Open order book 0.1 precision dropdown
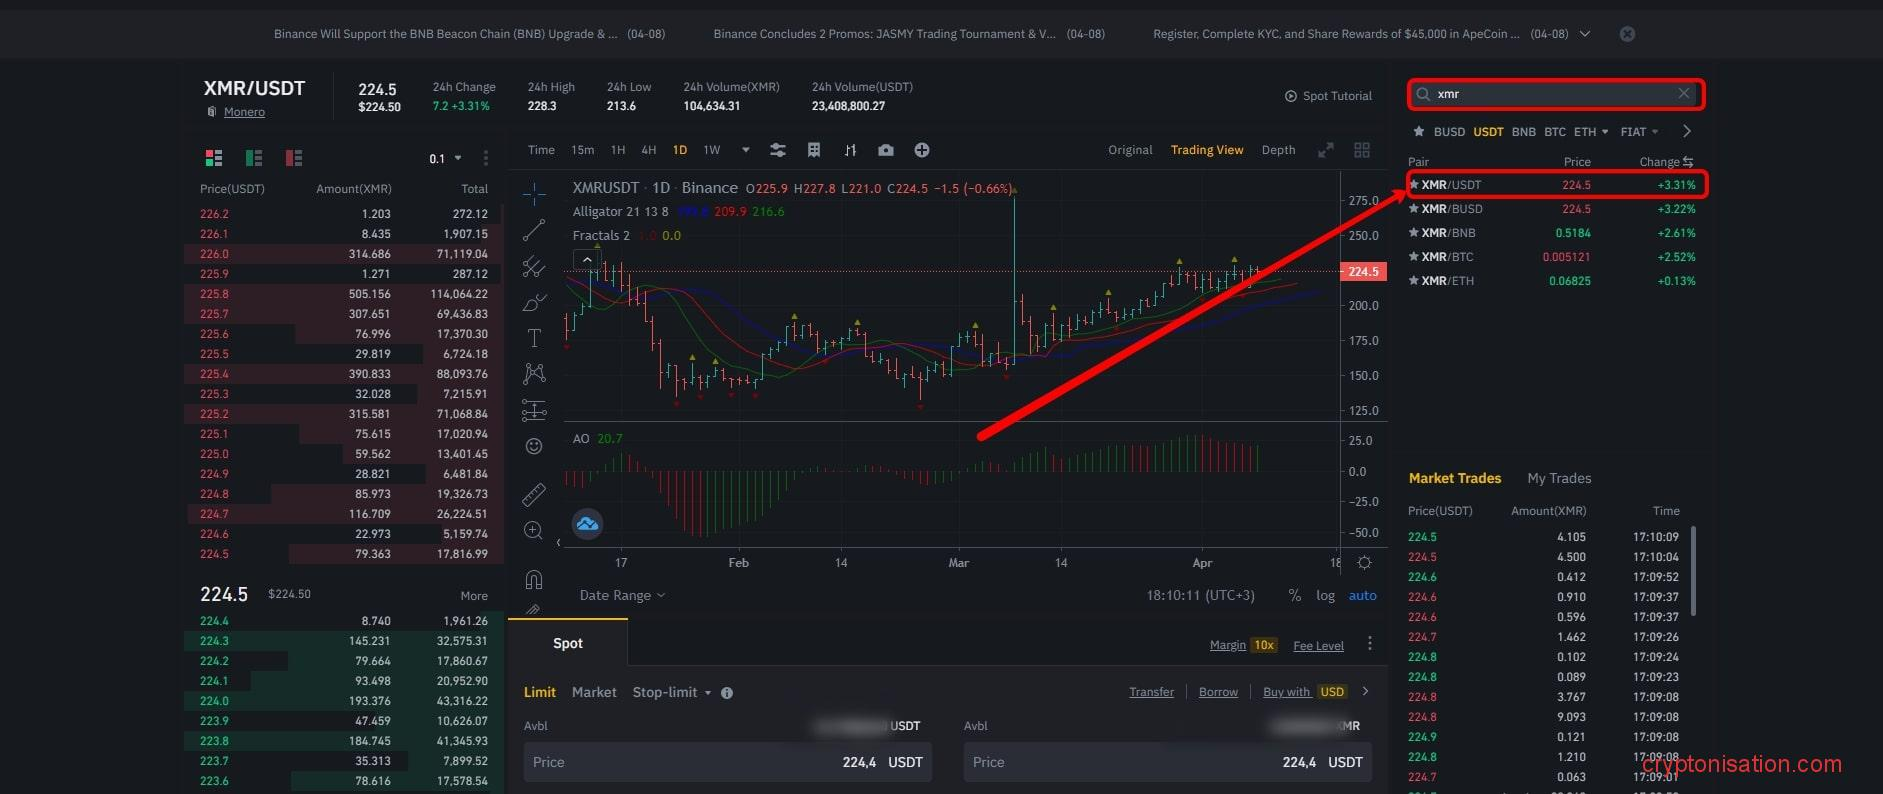The height and width of the screenshot is (794, 1883). click(x=446, y=158)
